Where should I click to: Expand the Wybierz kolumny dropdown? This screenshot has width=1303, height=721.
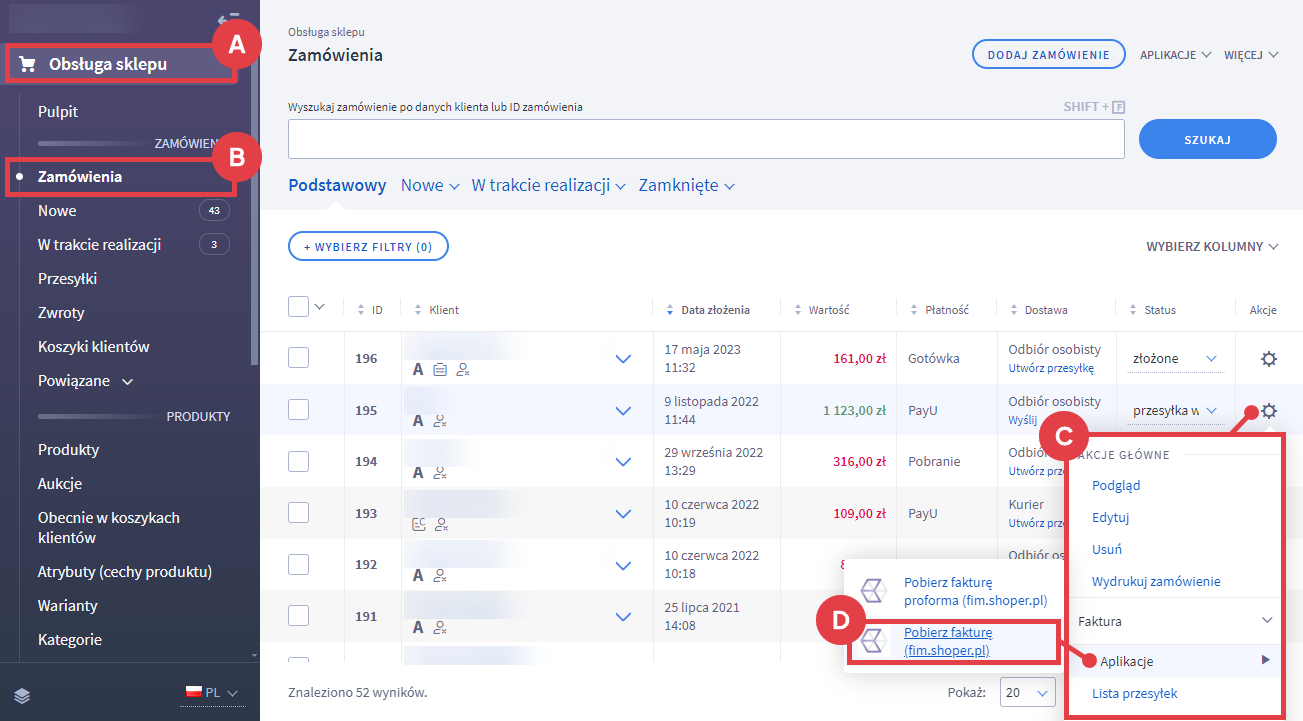(1212, 246)
